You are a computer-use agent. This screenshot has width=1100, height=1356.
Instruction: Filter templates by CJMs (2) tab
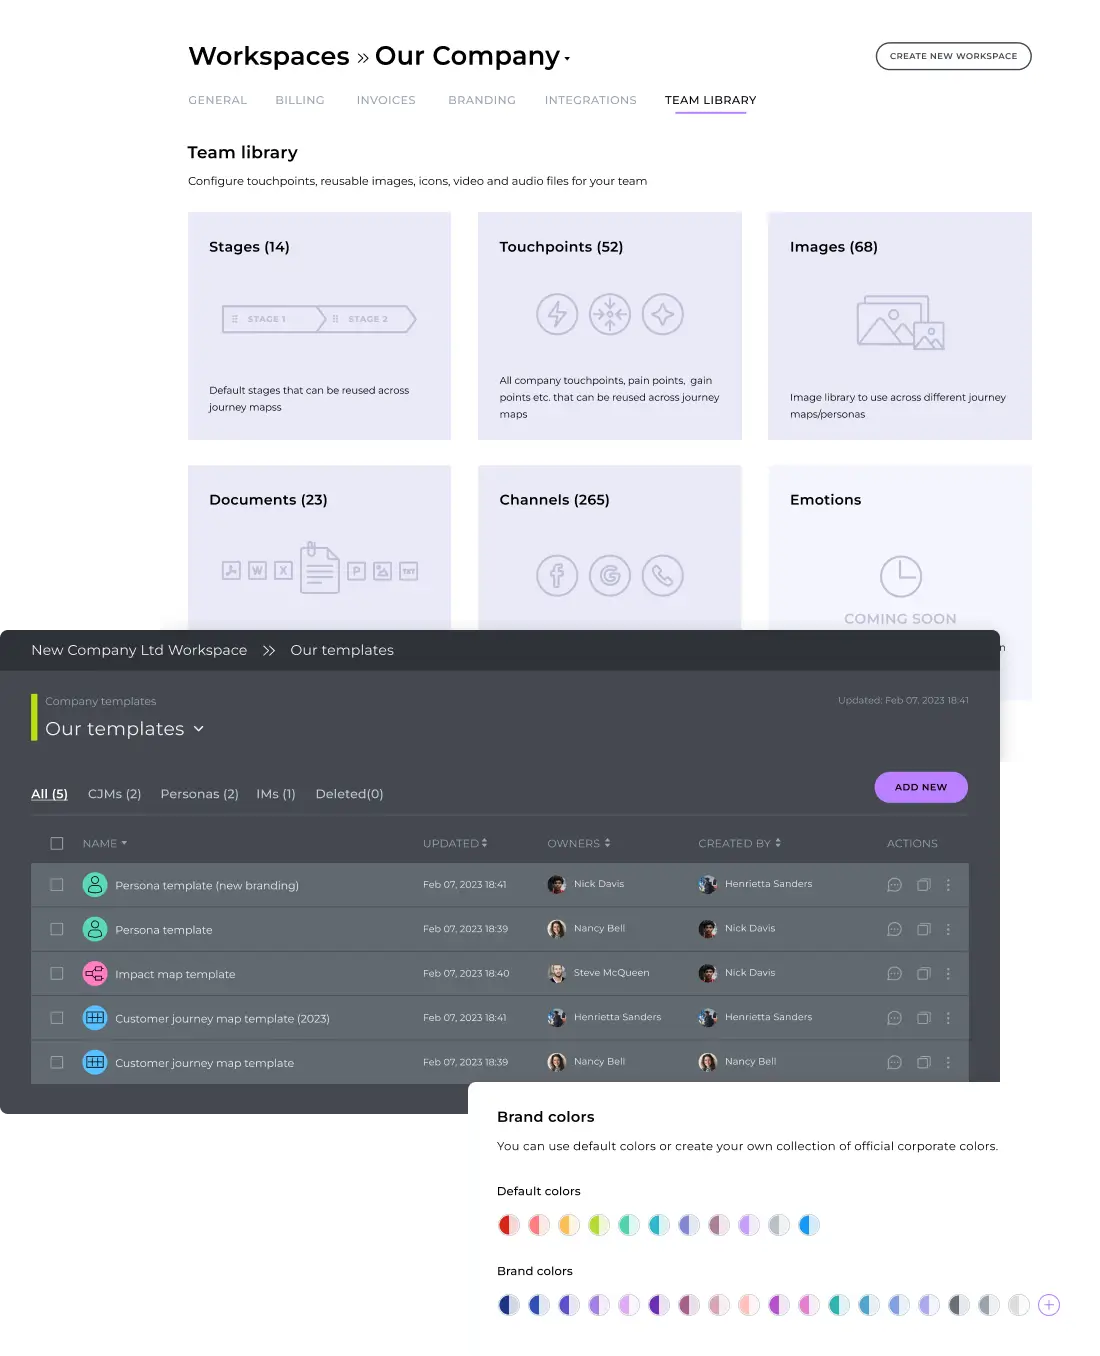pyautogui.click(x=114, y=794)
